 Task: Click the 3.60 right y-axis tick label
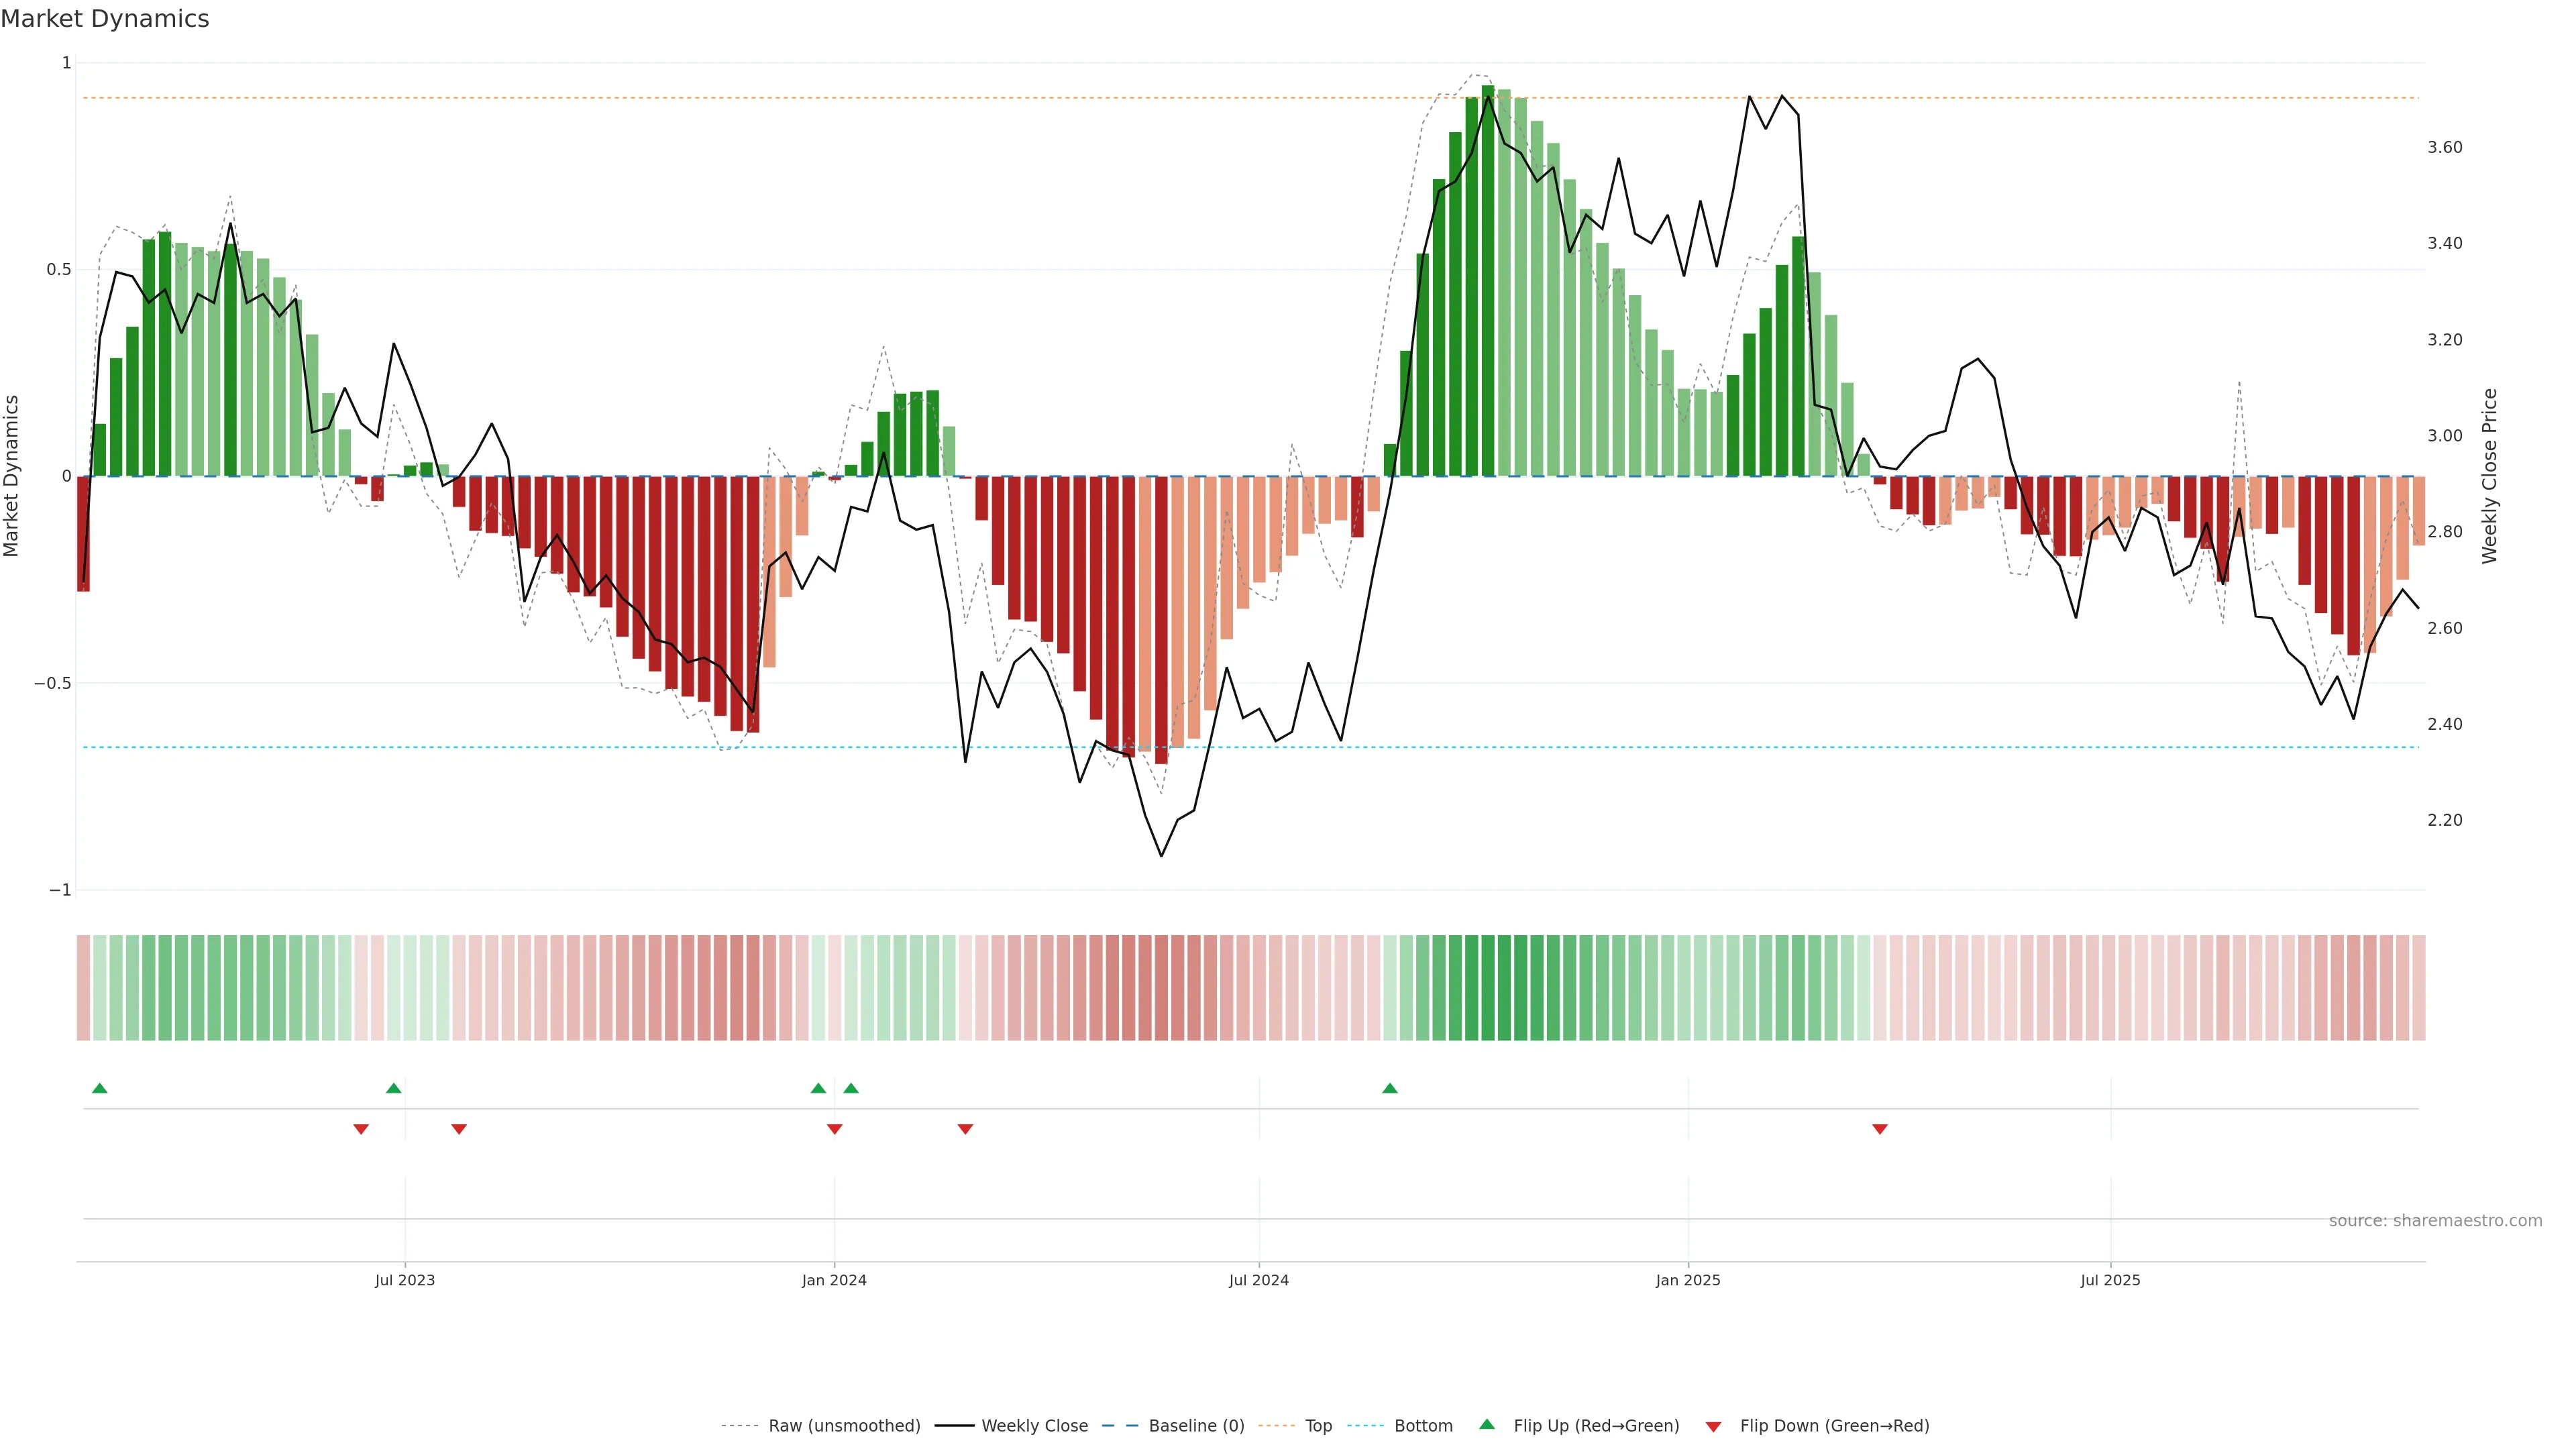(x=2444, y=147)
